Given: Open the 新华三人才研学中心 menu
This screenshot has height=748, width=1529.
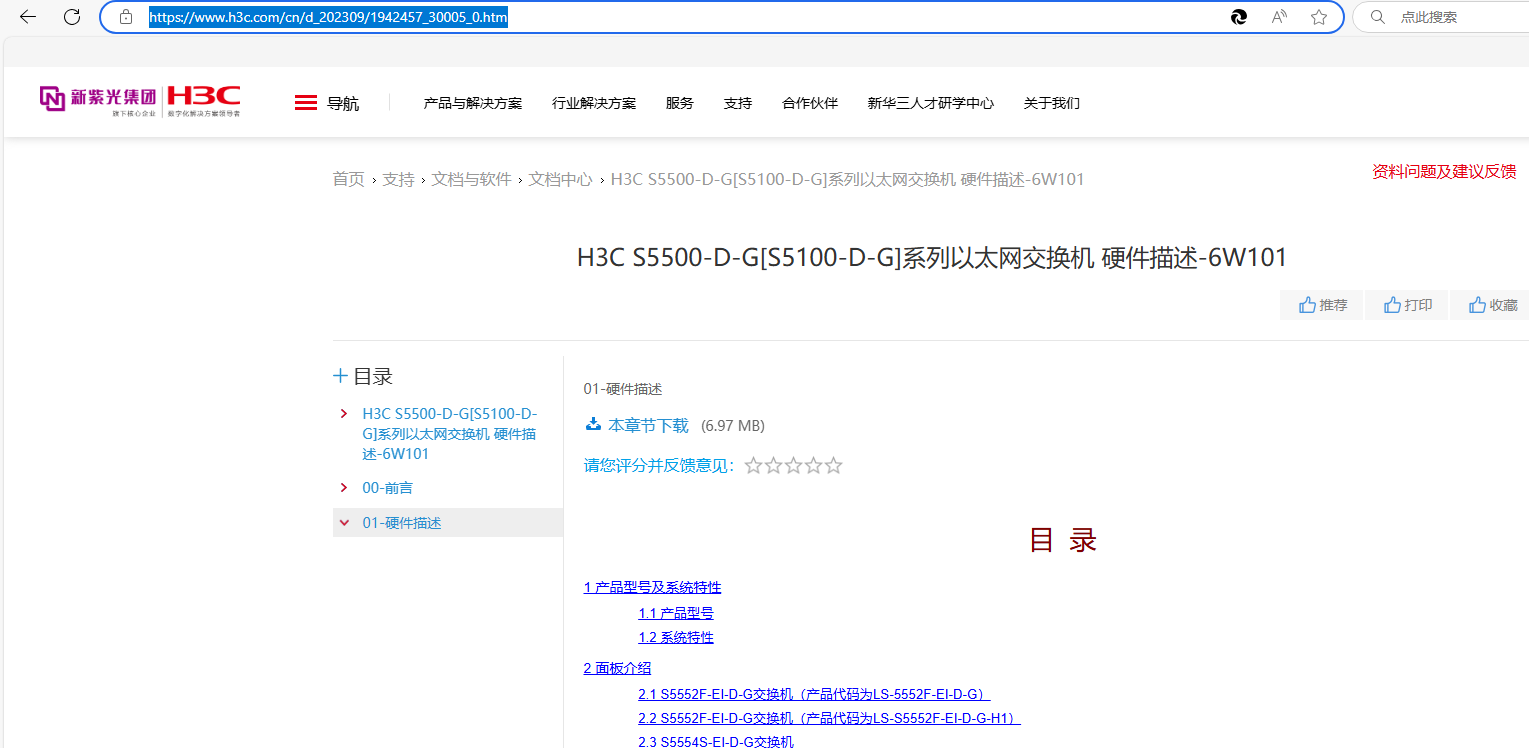Looking at the screenshot, I should 931,103.
